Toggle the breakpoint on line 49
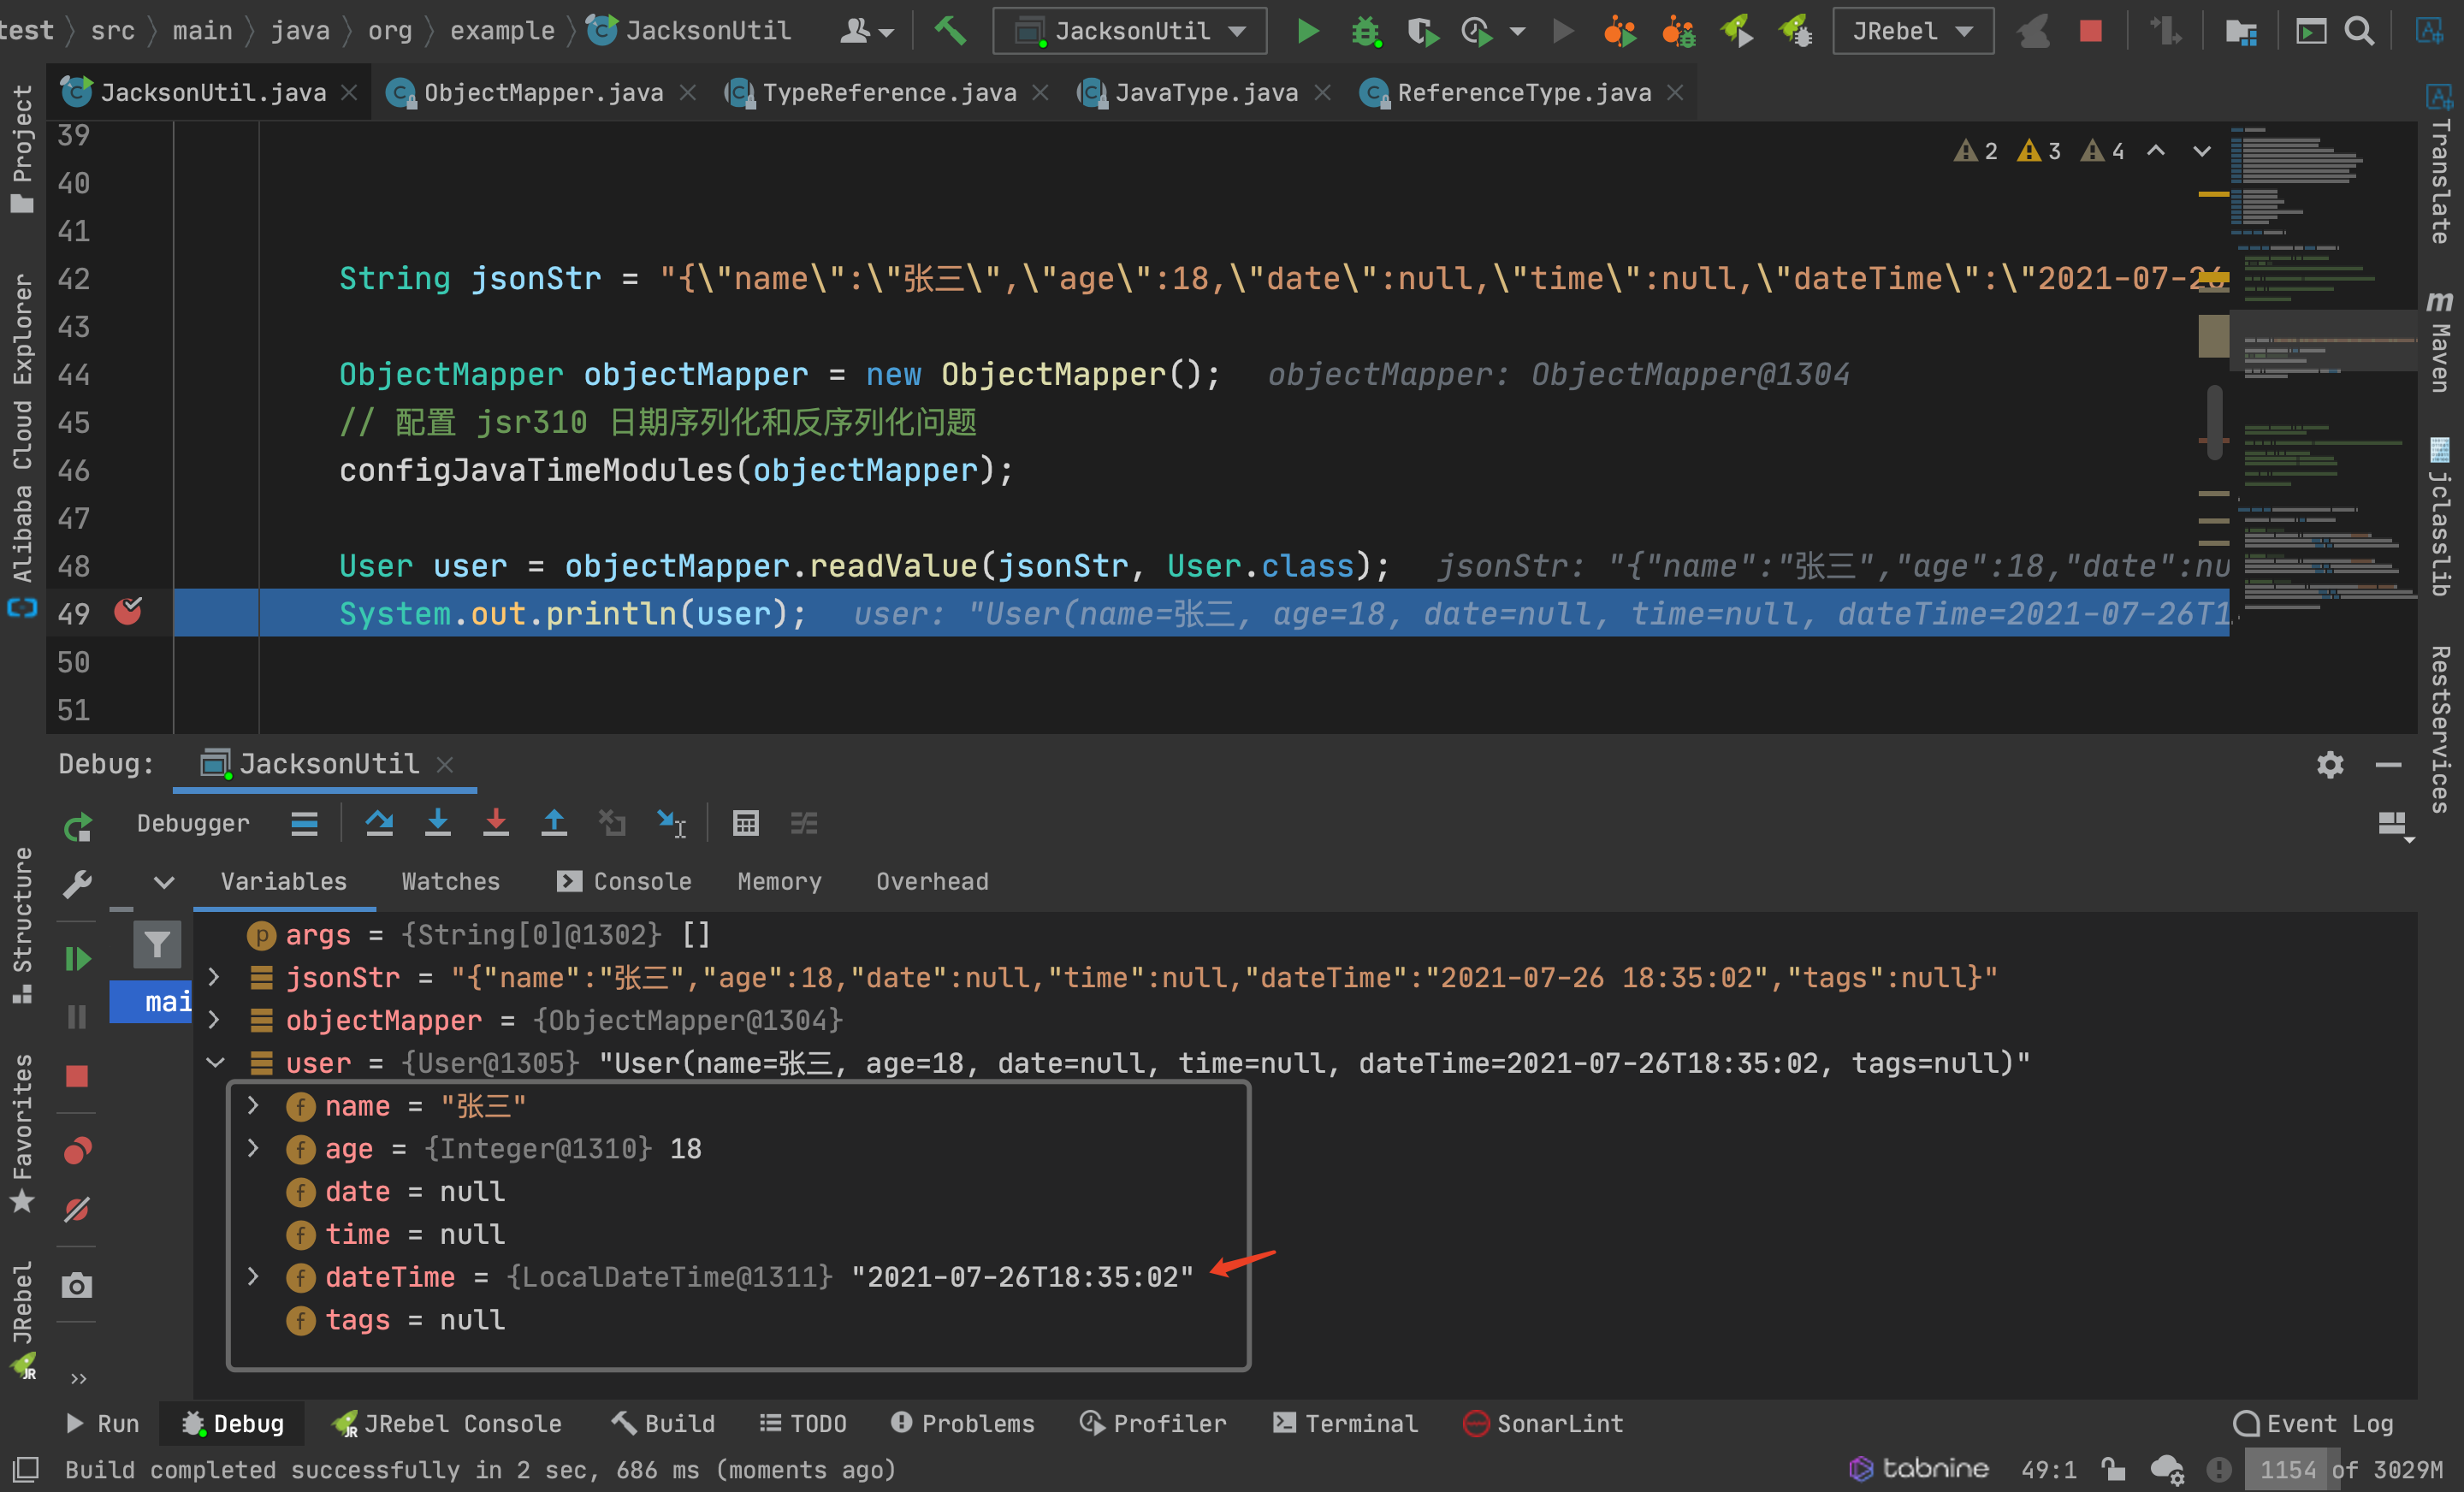This screenshot has height=1492, width=2464. point(128,612)
